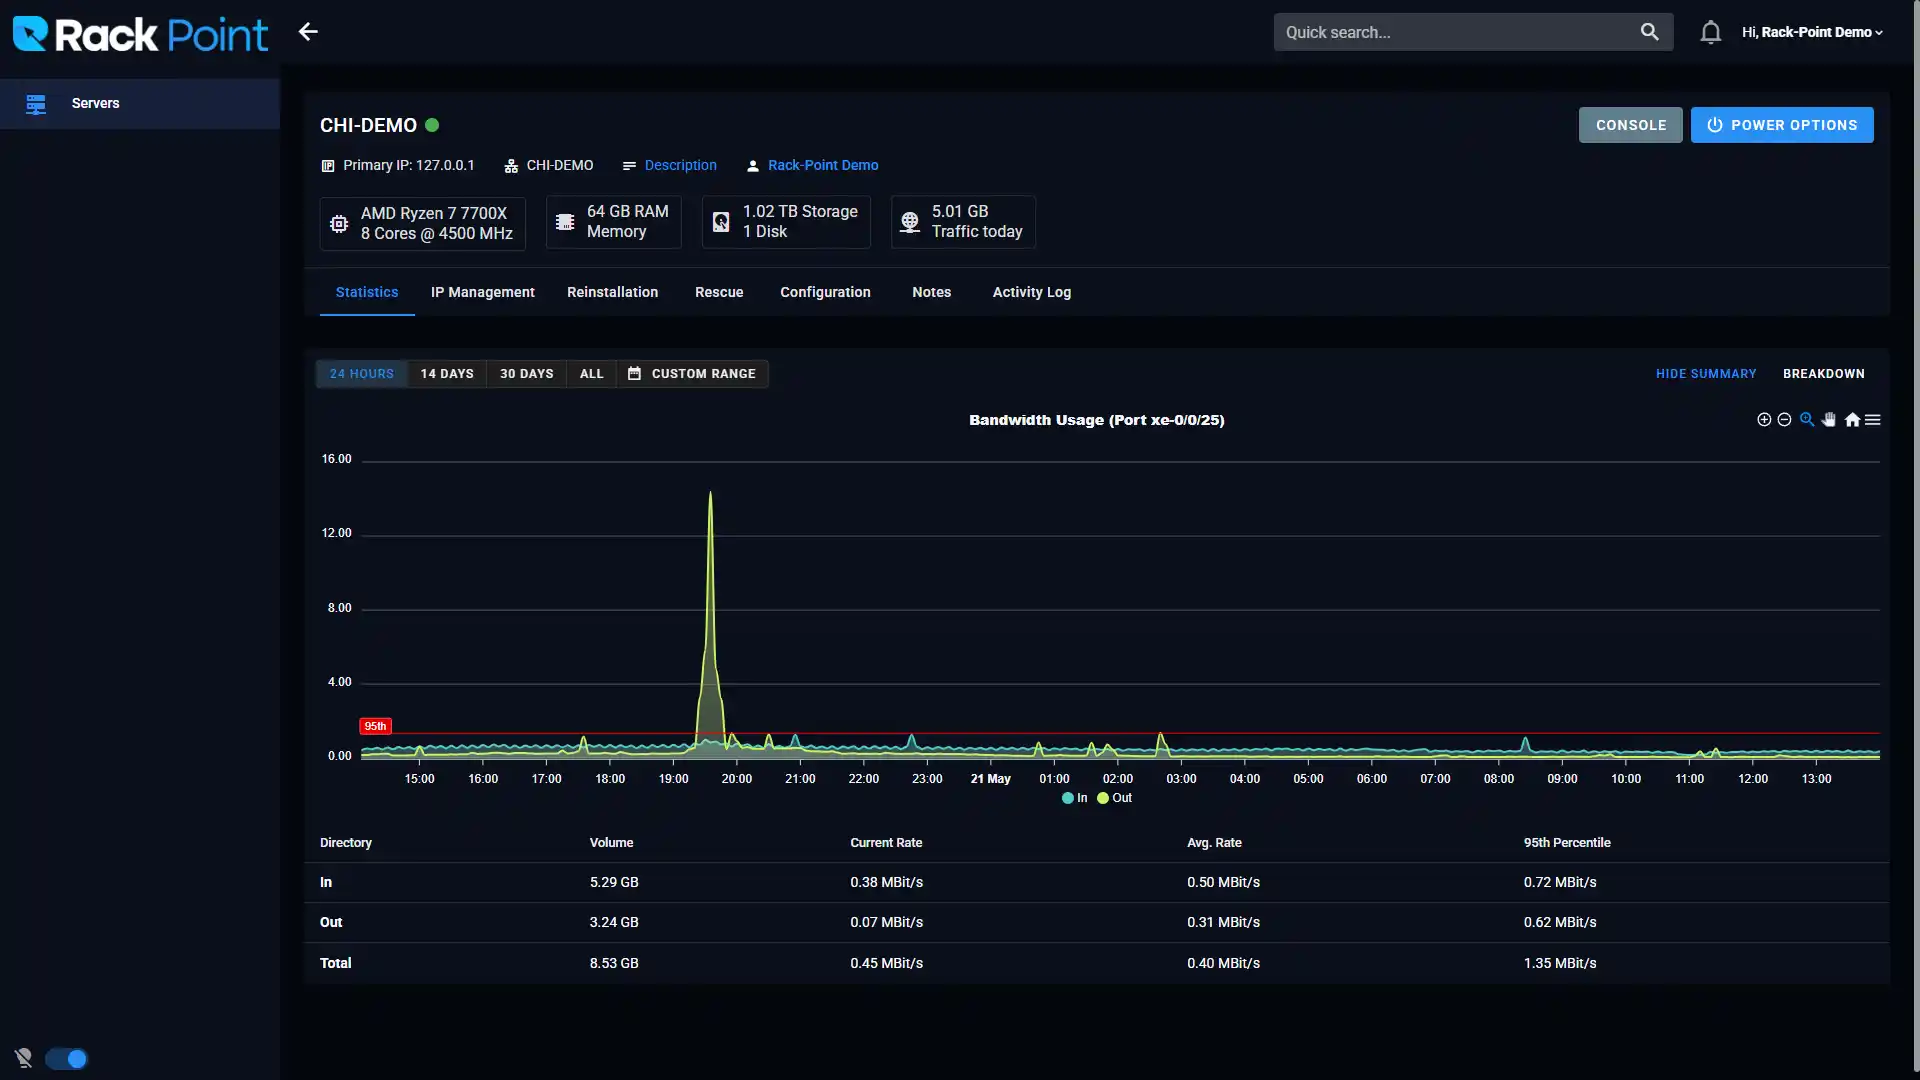Switch to the Notes tab
Image resolution: width=1920 pixels, height=1080 pixels.
point(932,292)
